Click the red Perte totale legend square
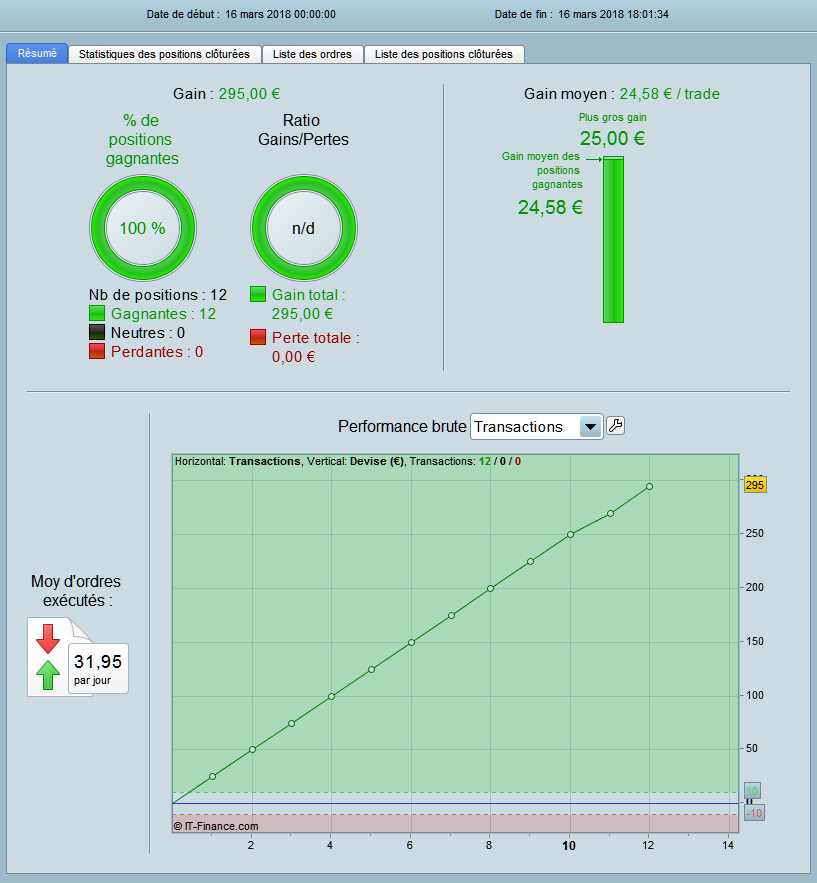 point(258,337)
